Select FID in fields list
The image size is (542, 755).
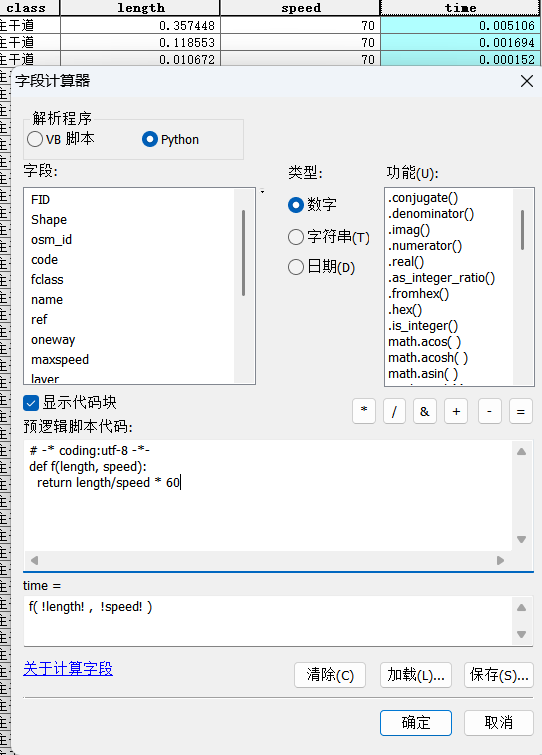pyautogui.click(x=40, y=199)
